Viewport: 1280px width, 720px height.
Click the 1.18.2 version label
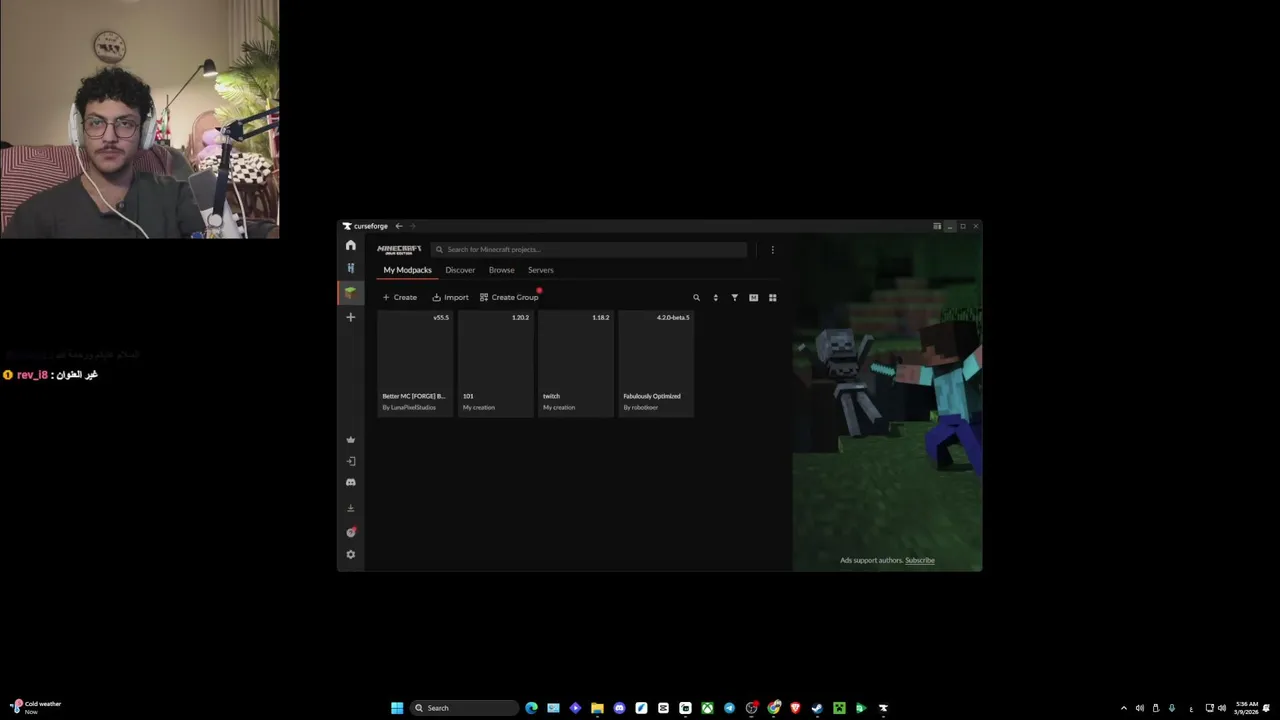pos(600,317)
